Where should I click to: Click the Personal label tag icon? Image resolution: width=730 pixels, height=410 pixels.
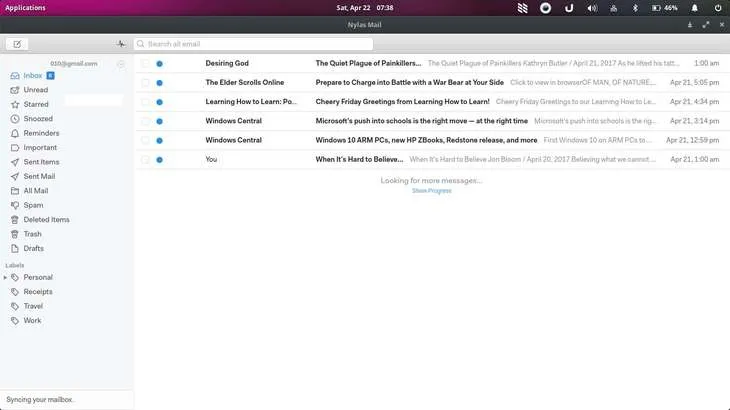tap(15, 277)
